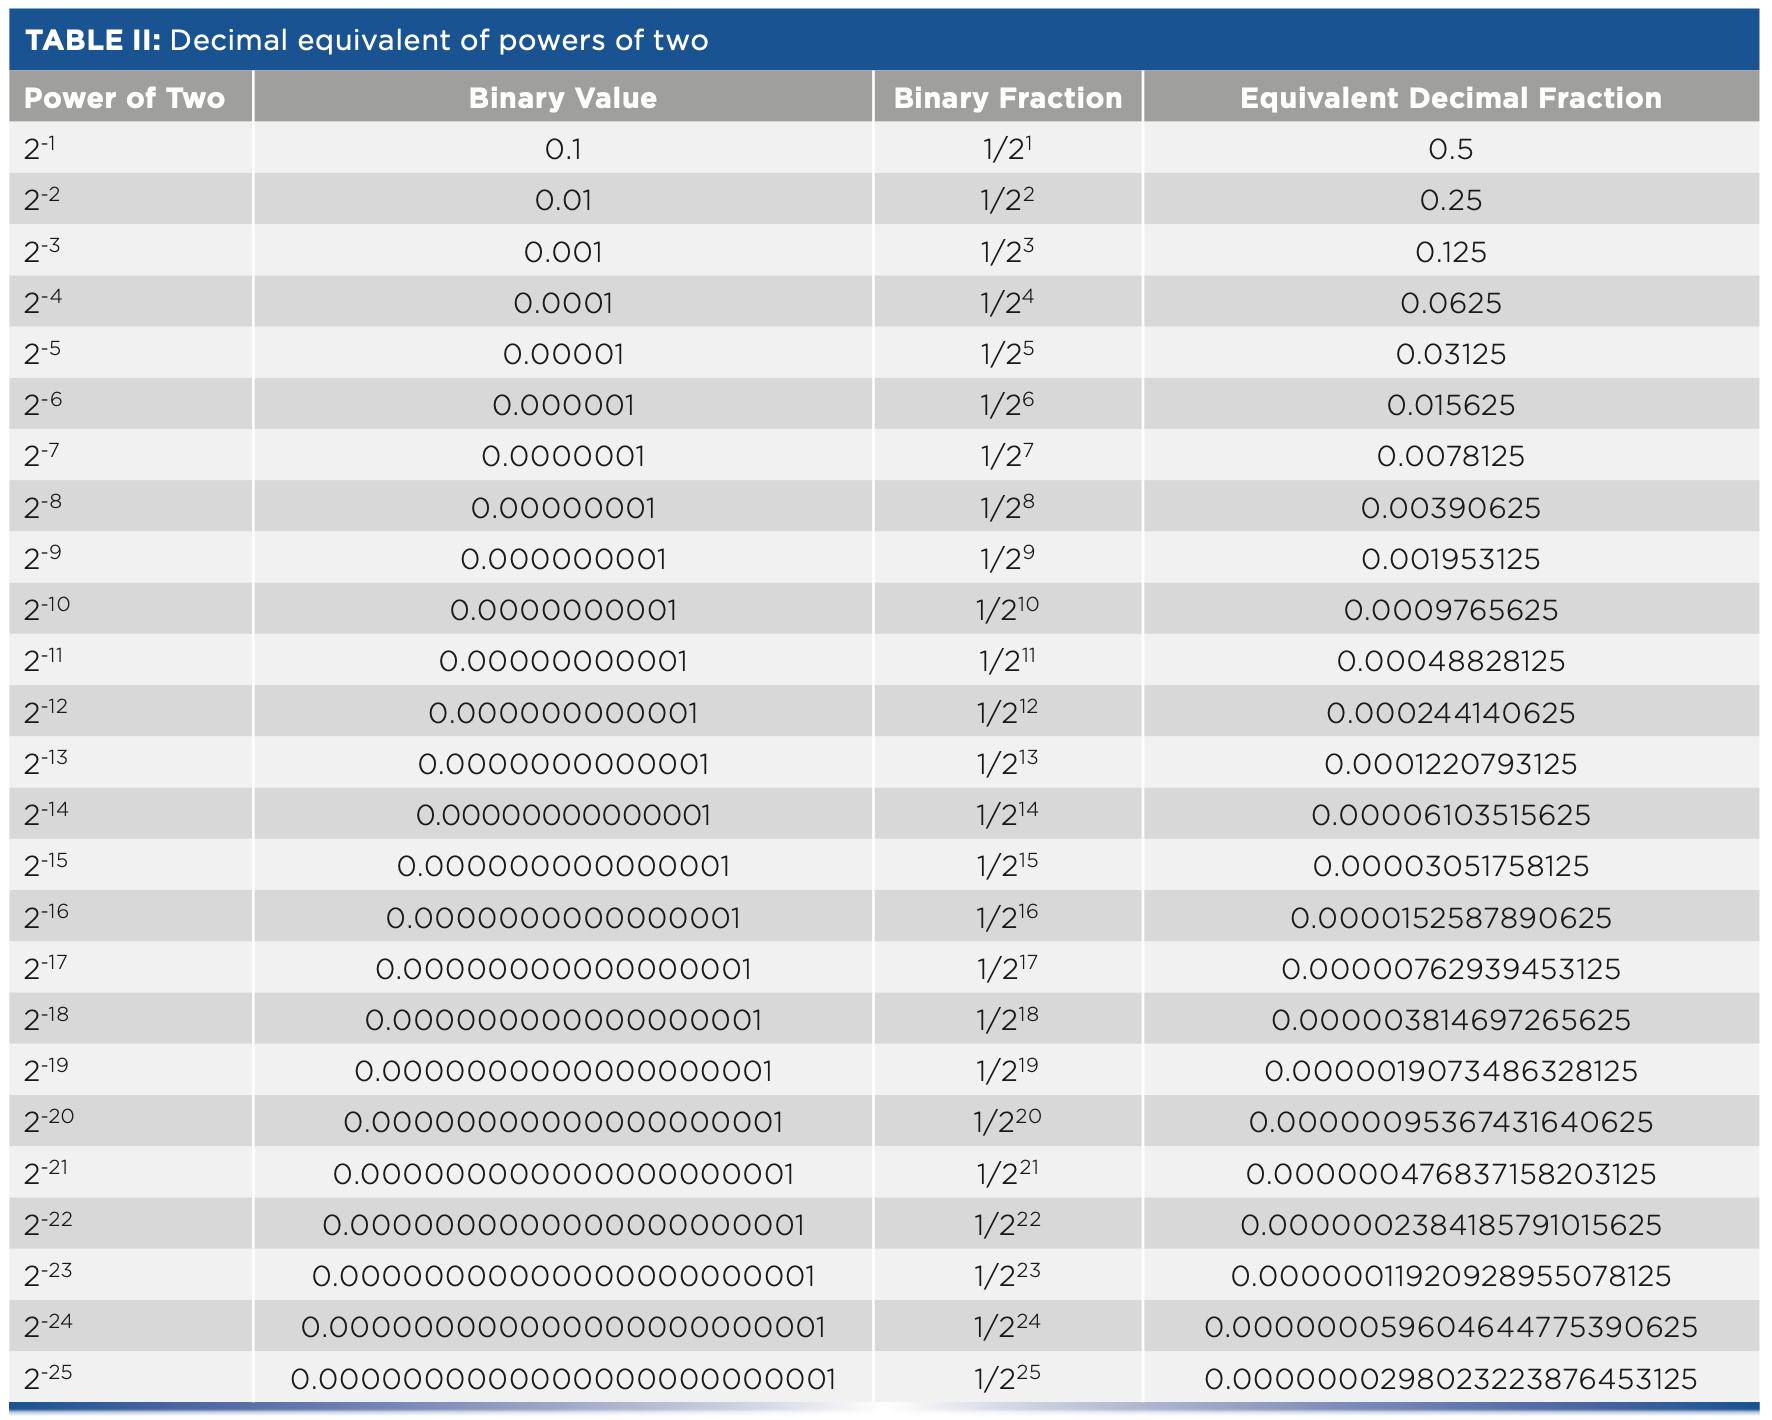Click binary fraction 1/2 to the 20
The width and height of the screenshot is (1772, 1420).
pyautogui.click(x=1007, y=1121)
